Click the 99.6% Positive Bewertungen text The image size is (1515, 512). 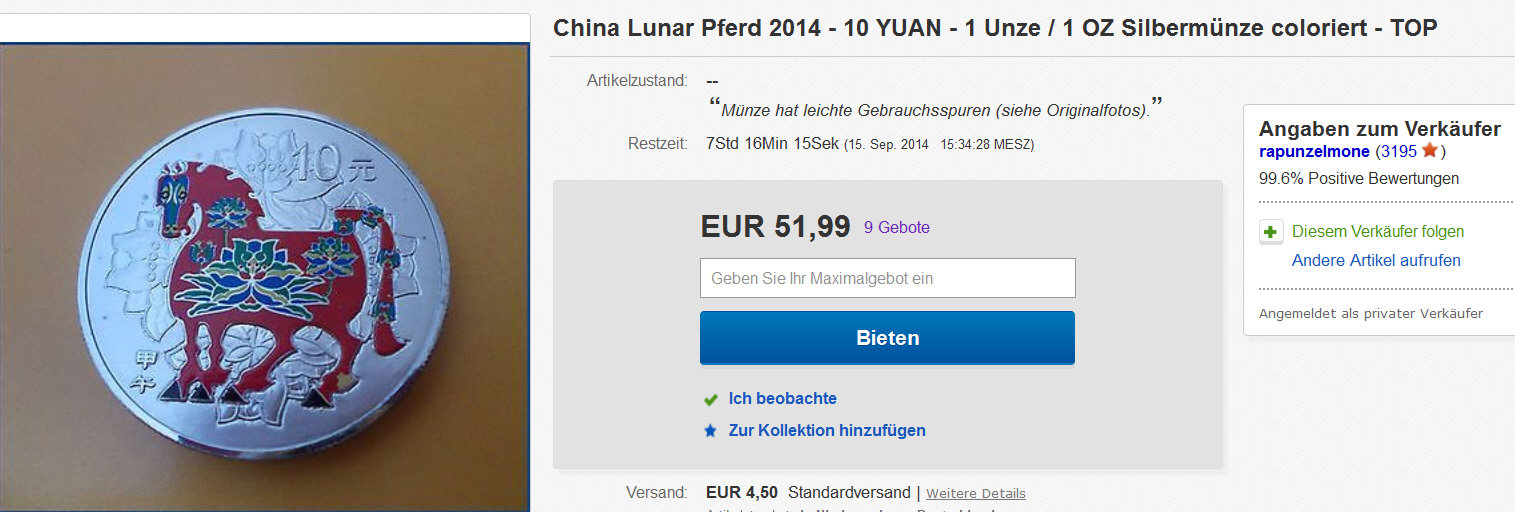(1359, 179)
